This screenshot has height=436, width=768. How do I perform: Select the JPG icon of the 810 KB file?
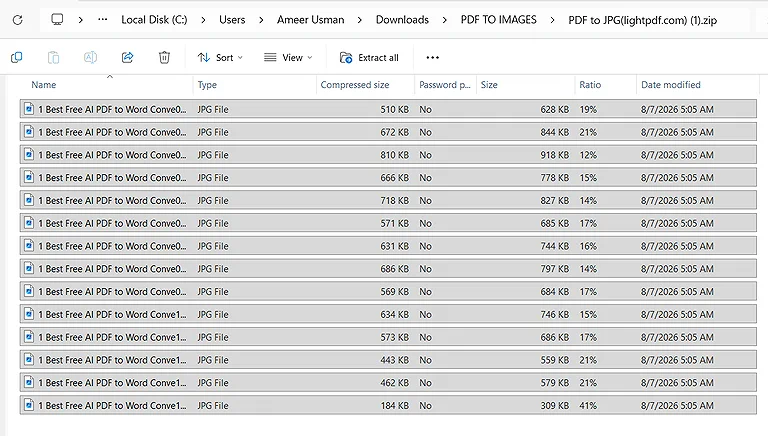(29, 154)
